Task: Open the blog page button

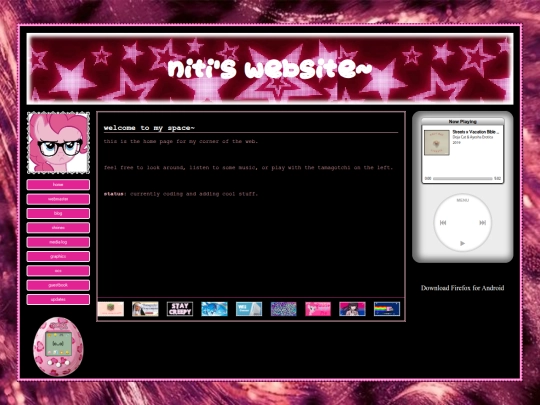Action: [x=58, y=214]
